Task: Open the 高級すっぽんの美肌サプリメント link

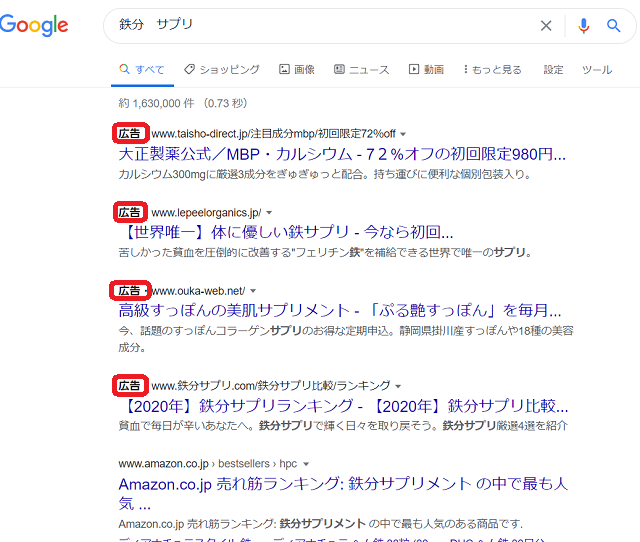Action: tap(342, 311)
